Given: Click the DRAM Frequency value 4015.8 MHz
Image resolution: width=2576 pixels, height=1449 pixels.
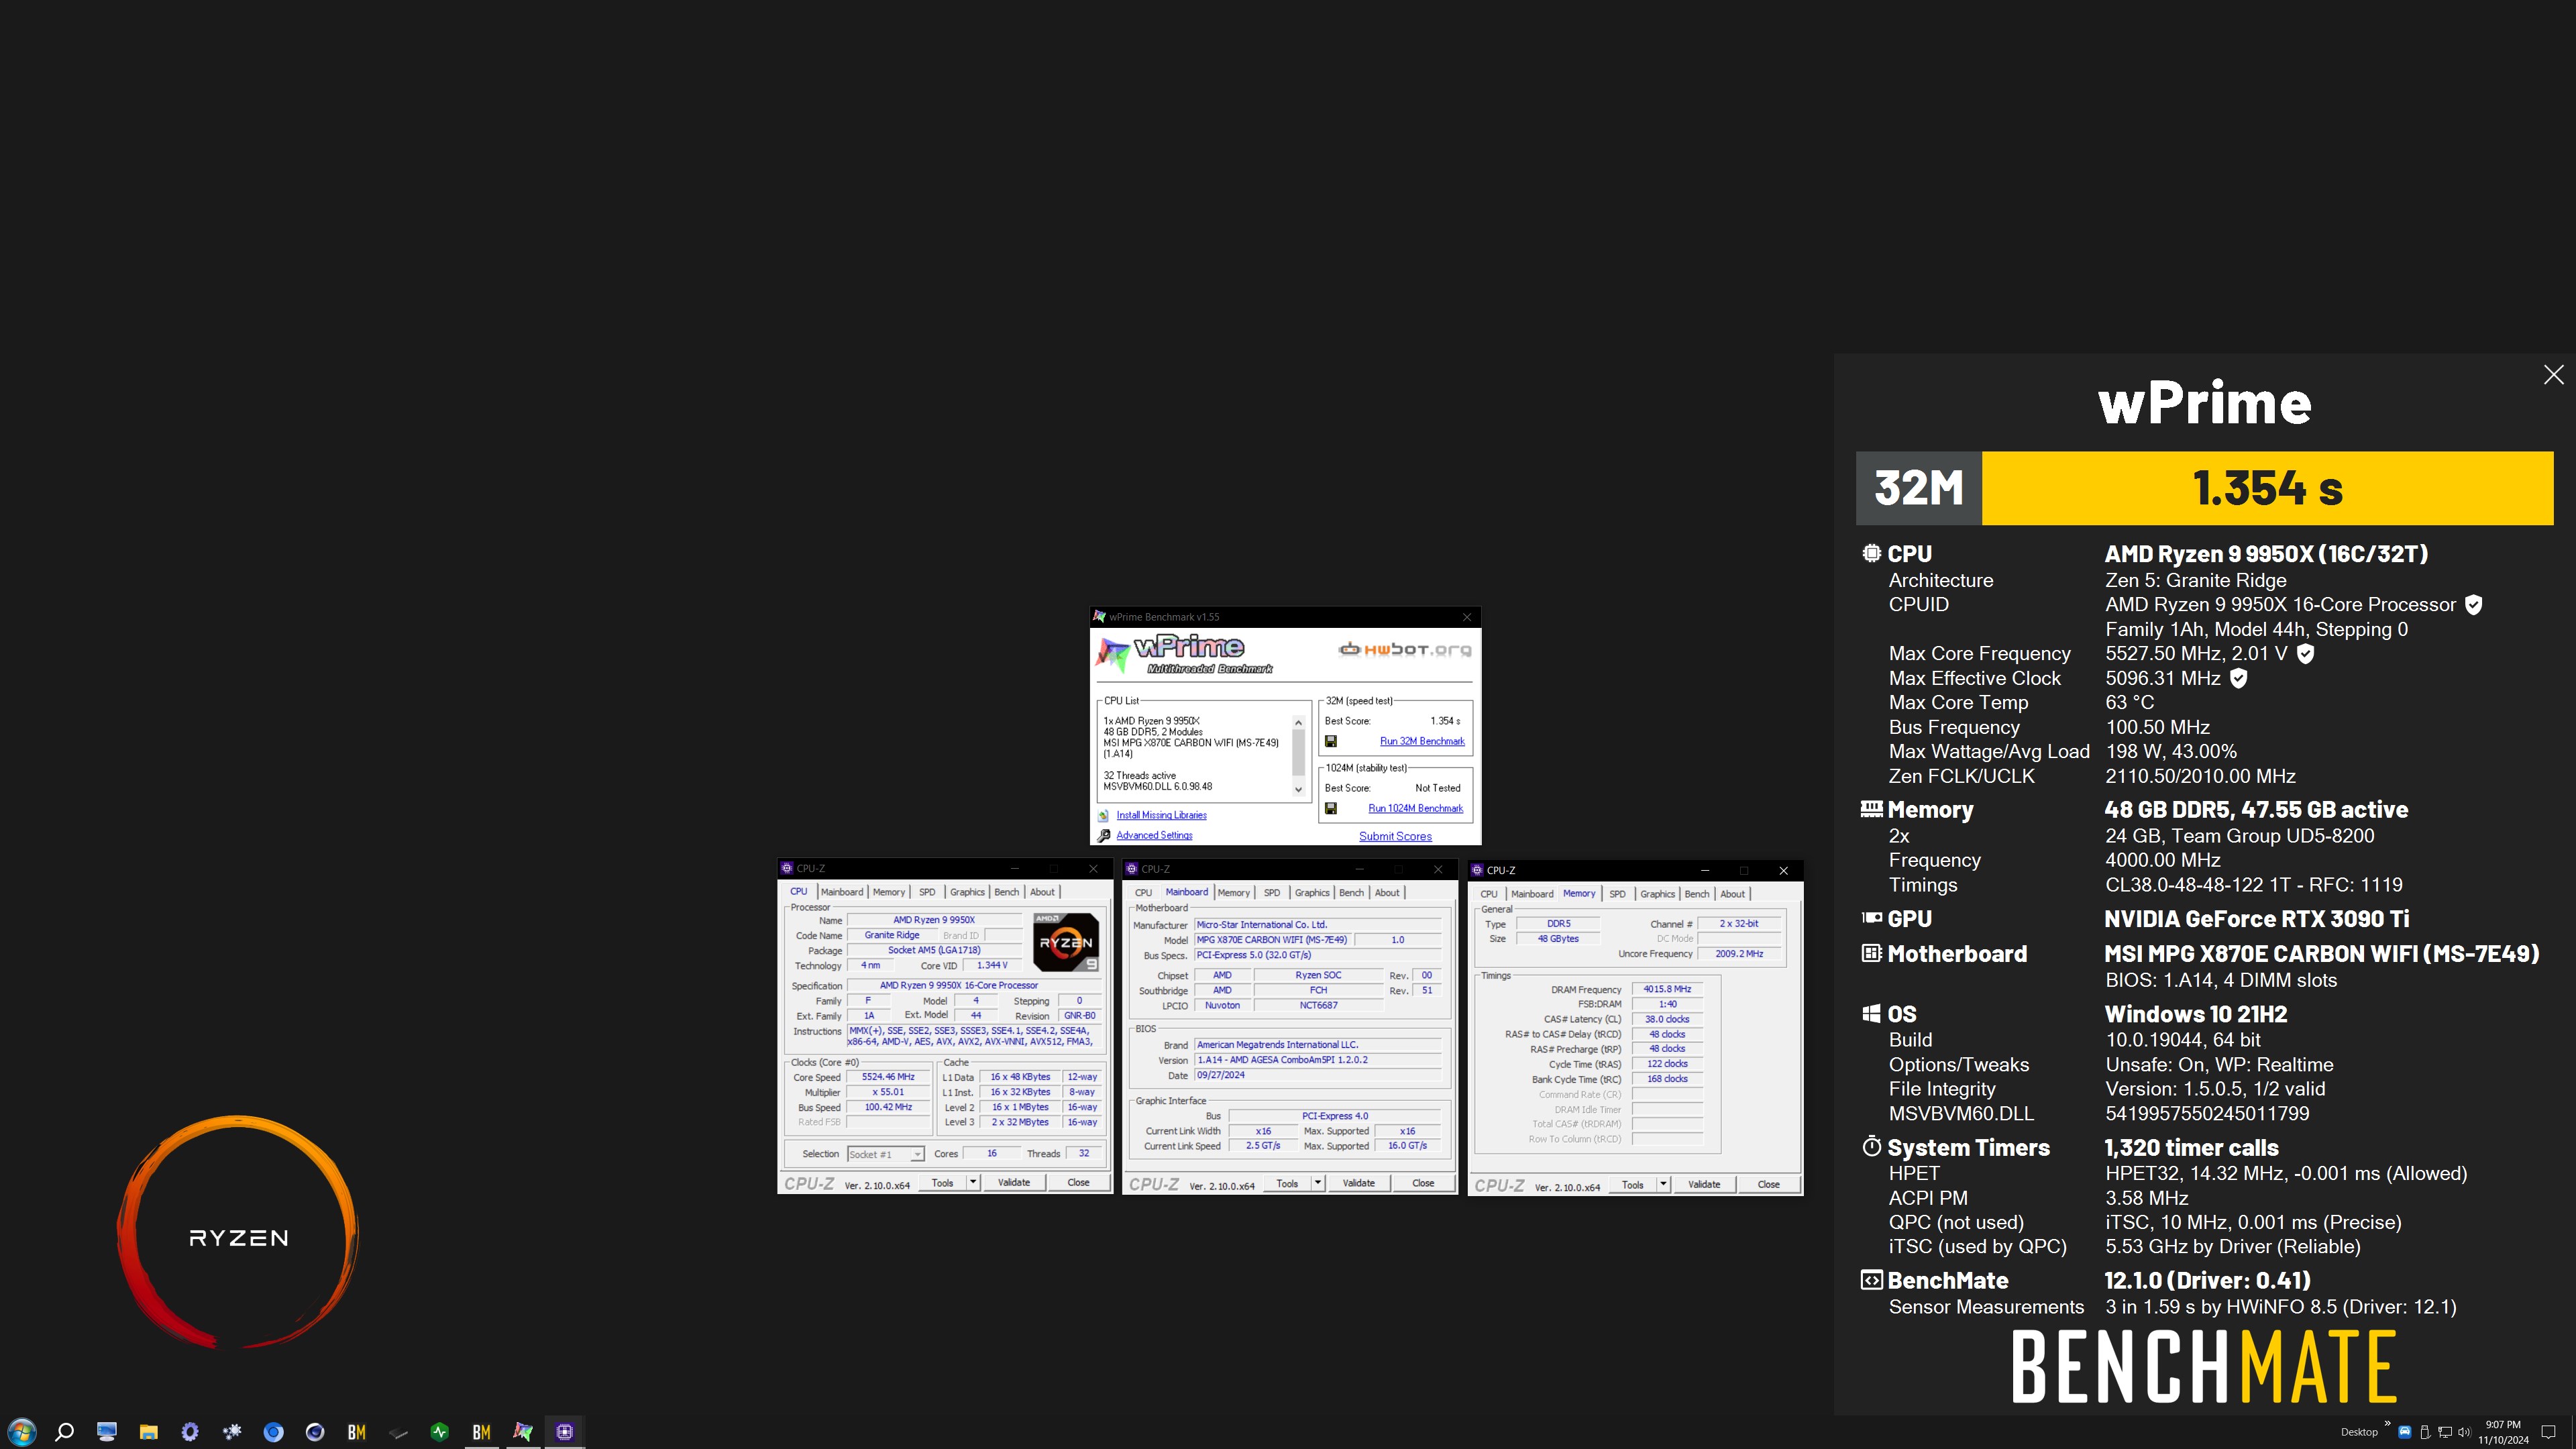Looking at the screenshot, I should (x=1667, y=989).
